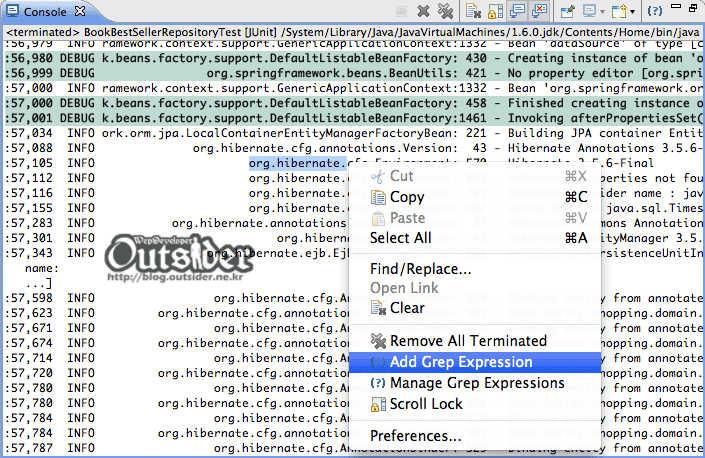Click Remove All Terminated Launches toolbar icon

[445, 12]
